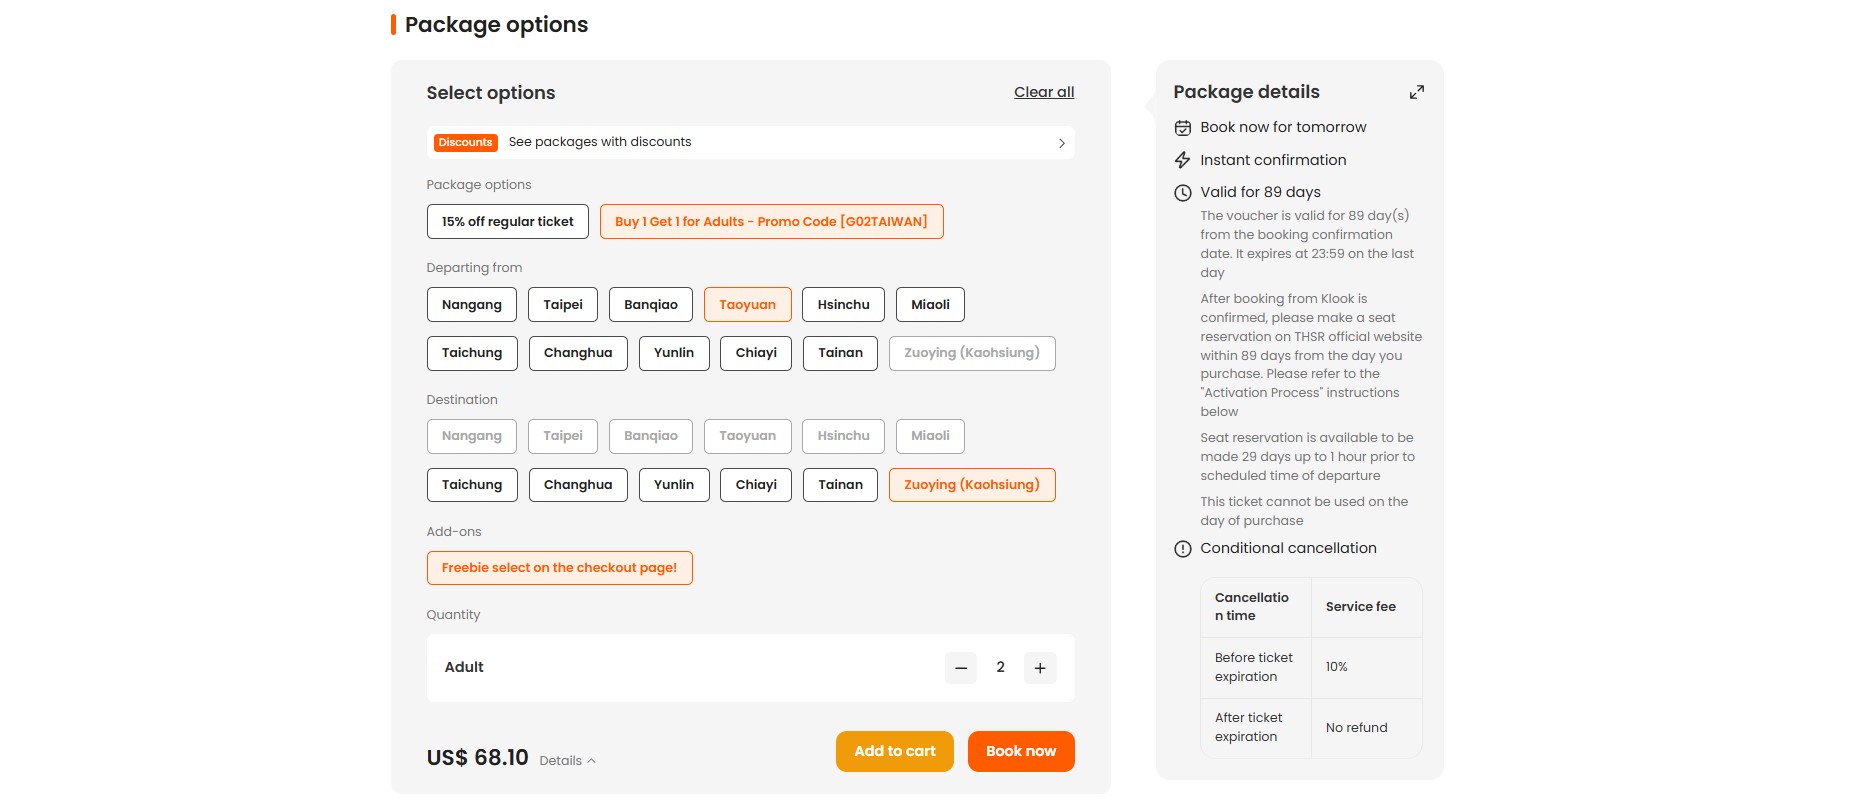Click the calendar icon beside Book now for tomorrow

pyautogui.click(x=1182, y=128)
